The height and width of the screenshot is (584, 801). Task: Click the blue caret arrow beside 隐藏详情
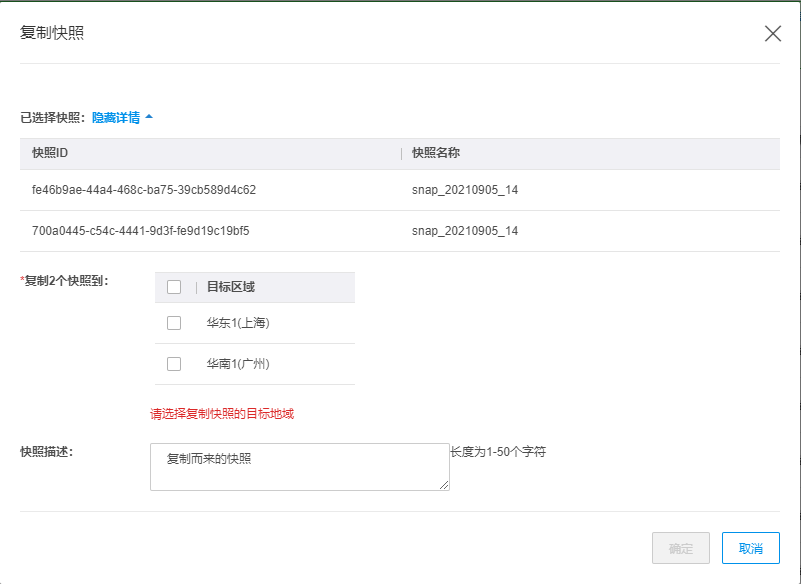pyautogui.click(x=149, y=117)
